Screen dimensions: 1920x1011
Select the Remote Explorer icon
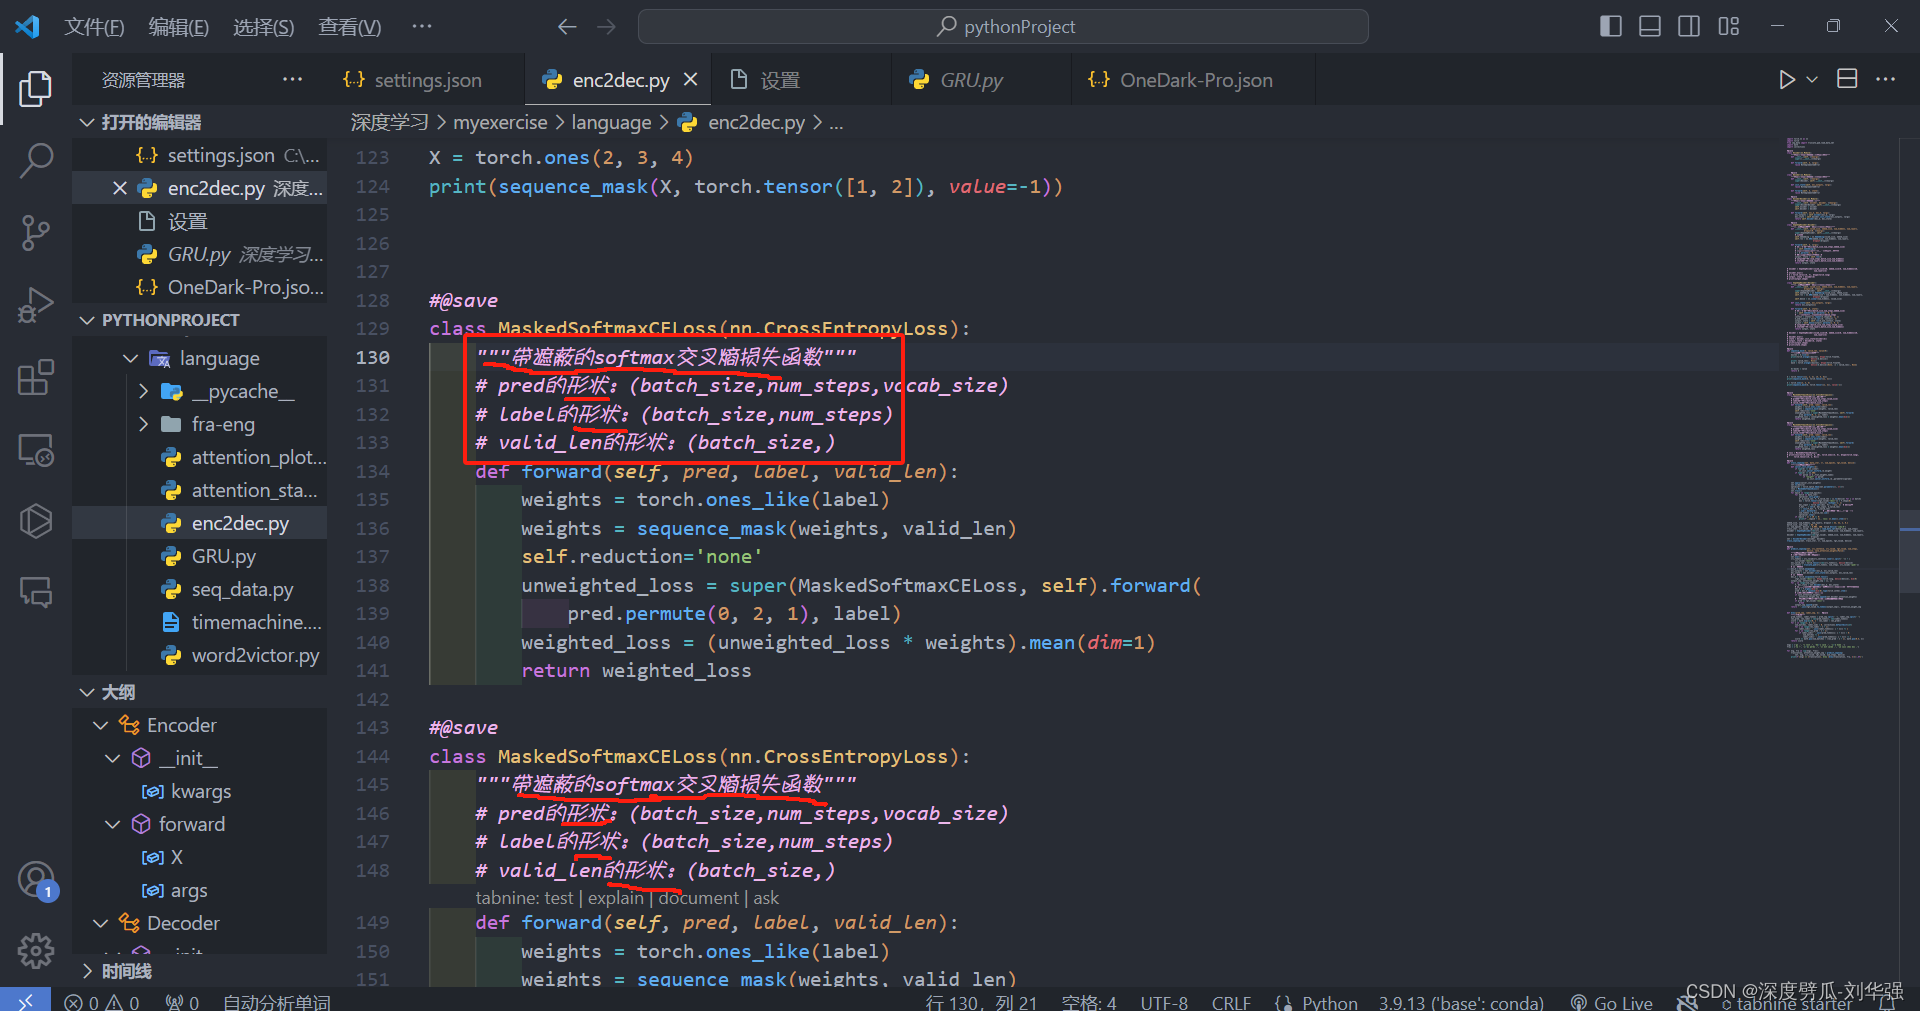(36, 450)
